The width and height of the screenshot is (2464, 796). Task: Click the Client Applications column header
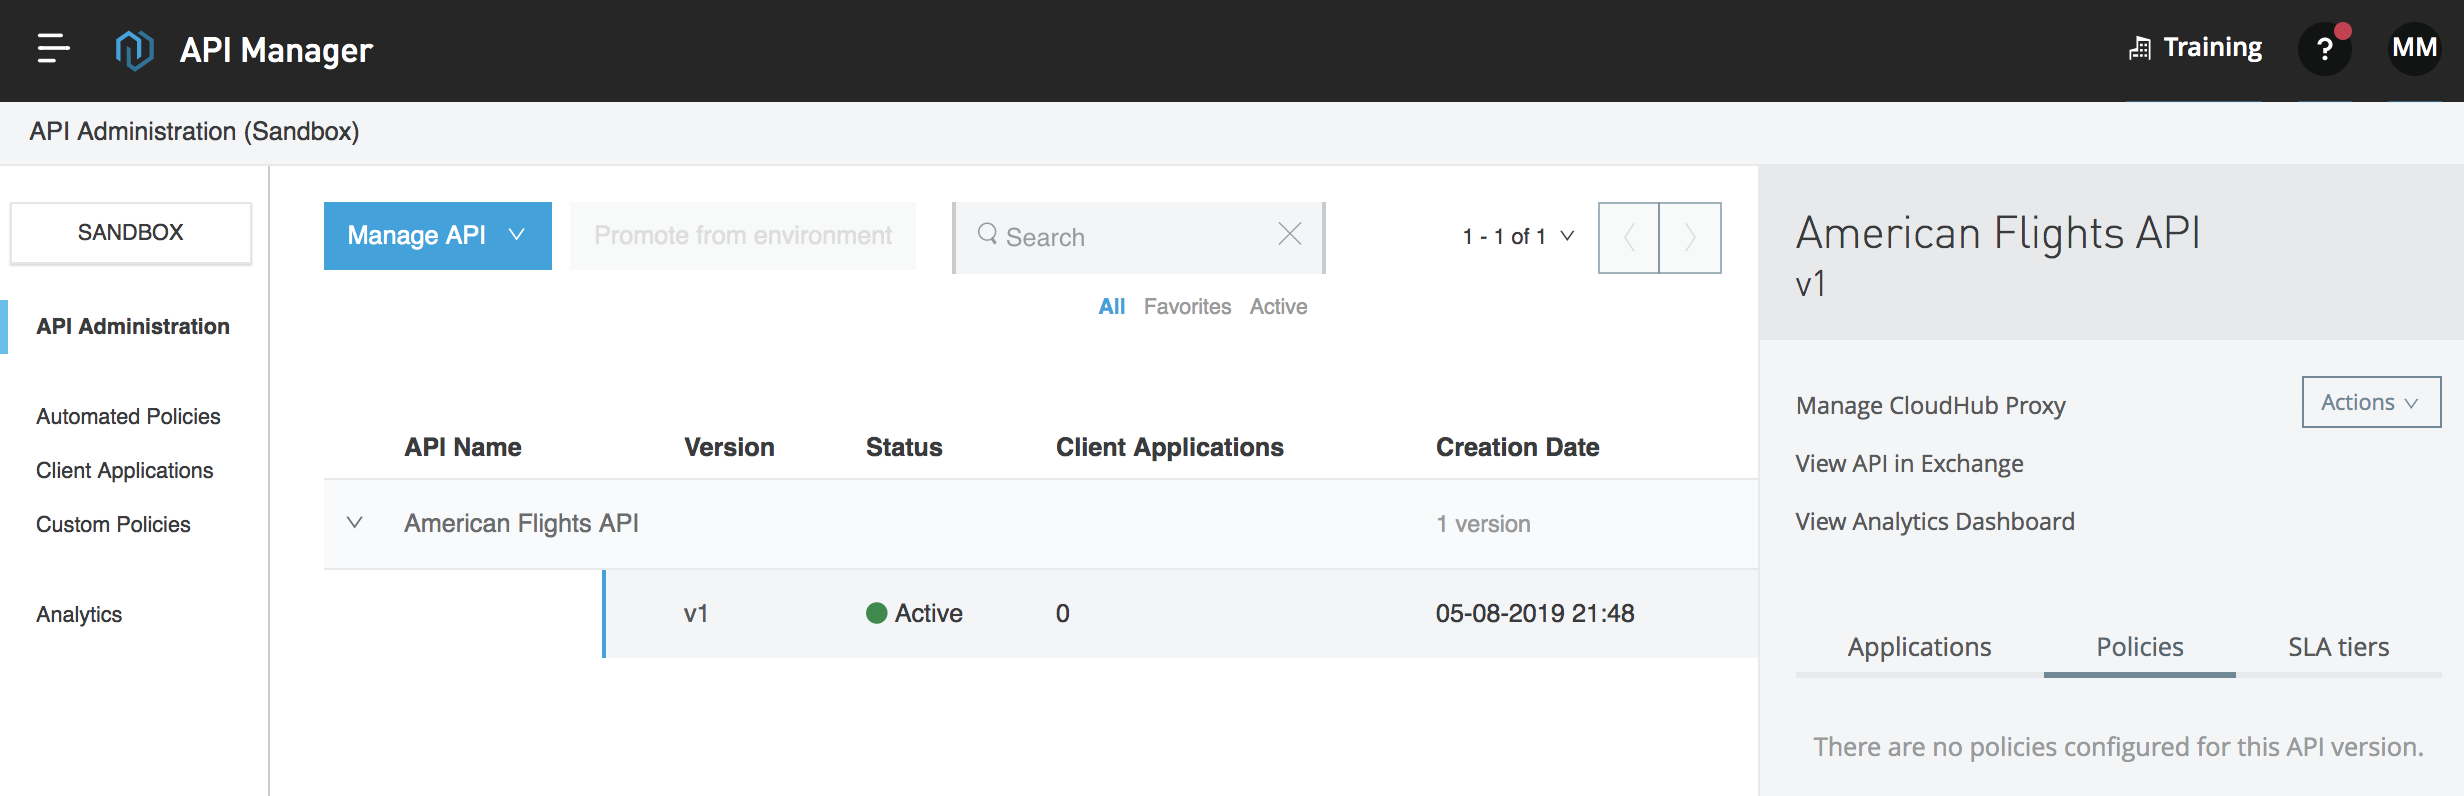pos(1170,447)
